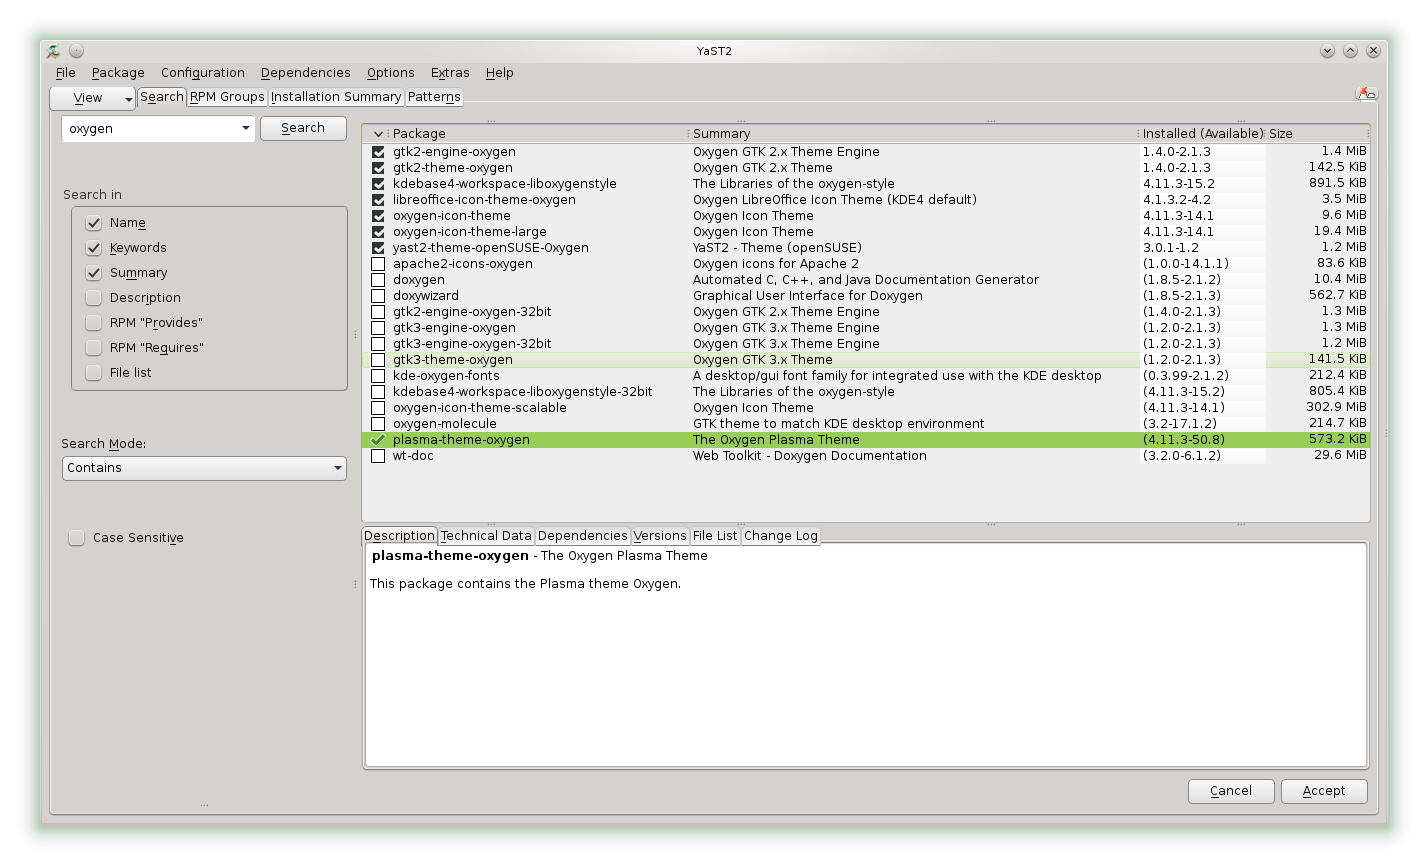Image resolution: width=1428 pixels, height=867 pixels.
Task: Mark kde-oxygen-fonts status box
Action: coord(378,376)
